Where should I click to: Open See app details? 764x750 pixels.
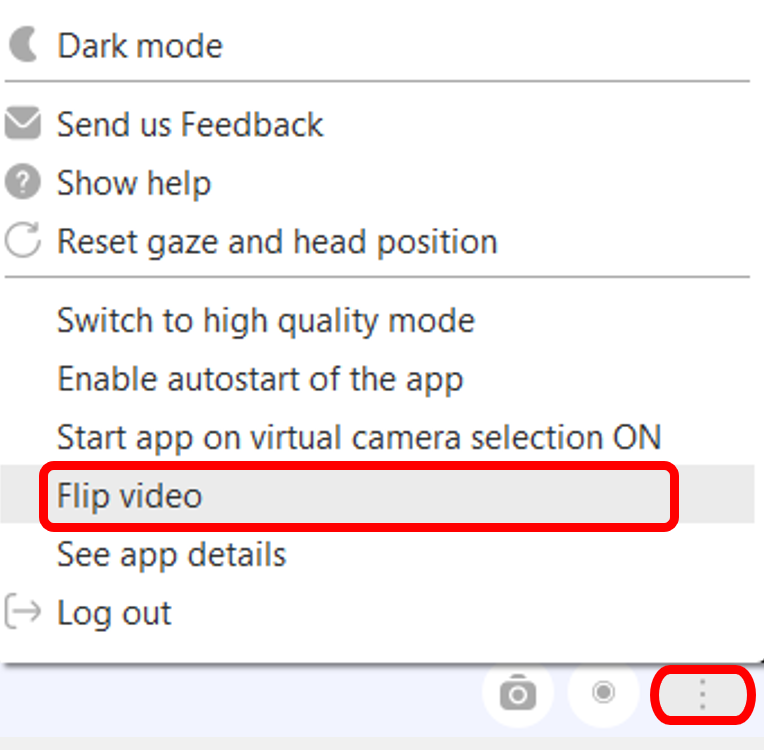(172, 555)
